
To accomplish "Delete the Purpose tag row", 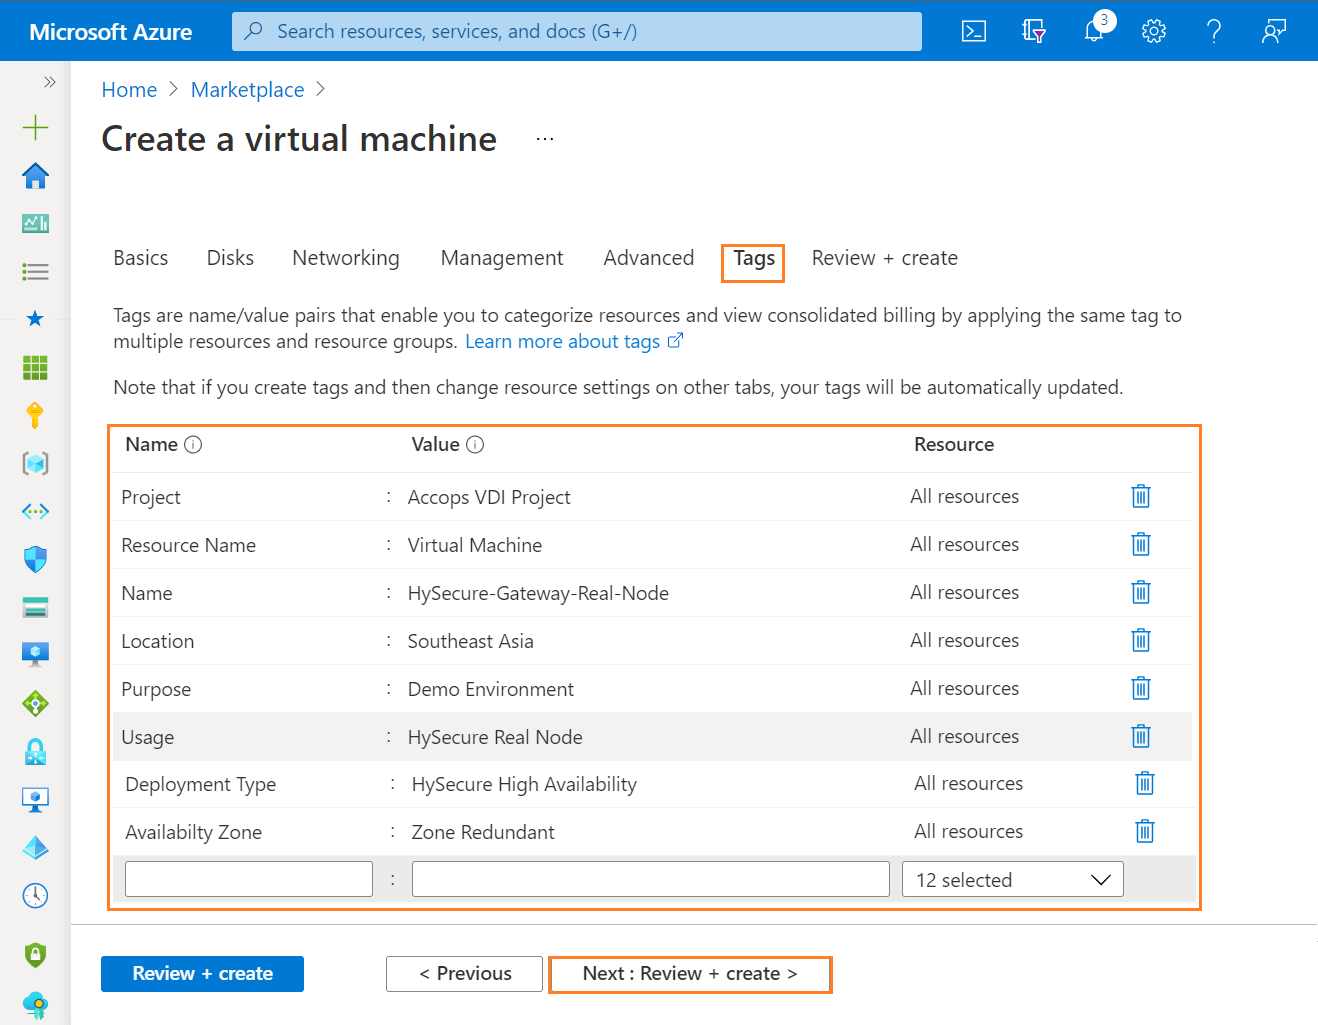I will pos(1141,688).
